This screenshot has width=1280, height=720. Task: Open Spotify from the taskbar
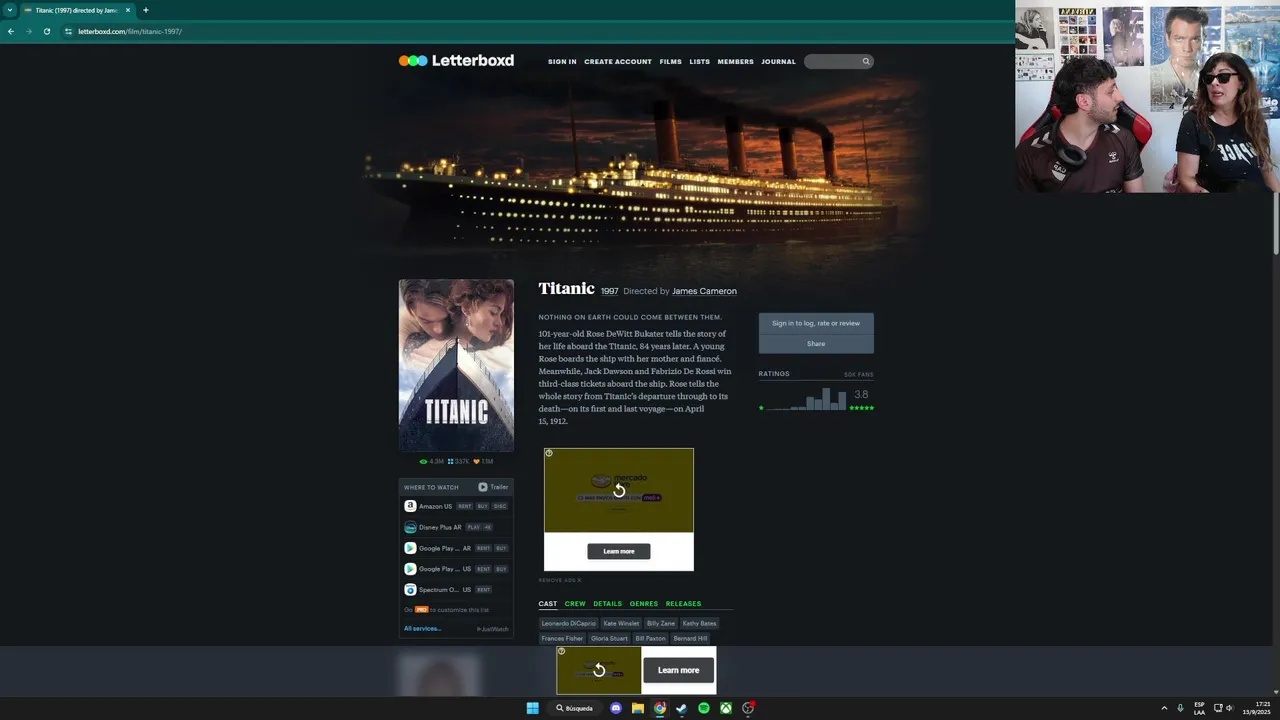pyautogui.click(x=704, y=708)
